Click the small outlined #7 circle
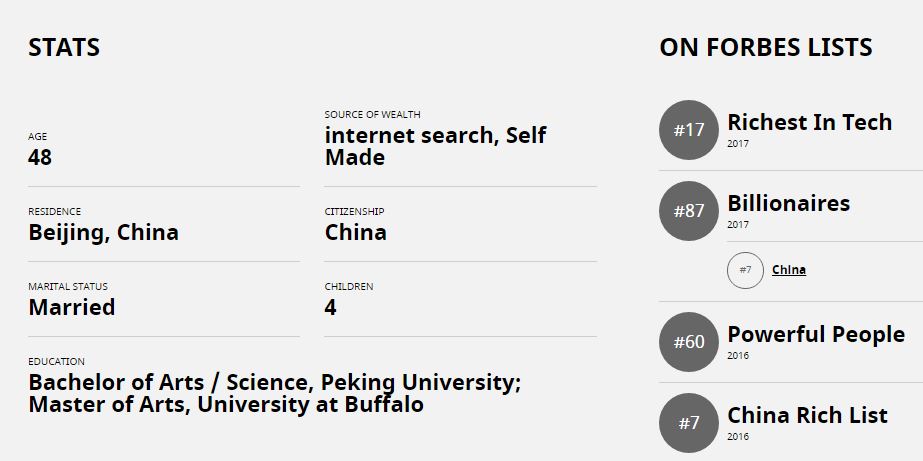The image size is (923, 461). [x=745, y=270]
